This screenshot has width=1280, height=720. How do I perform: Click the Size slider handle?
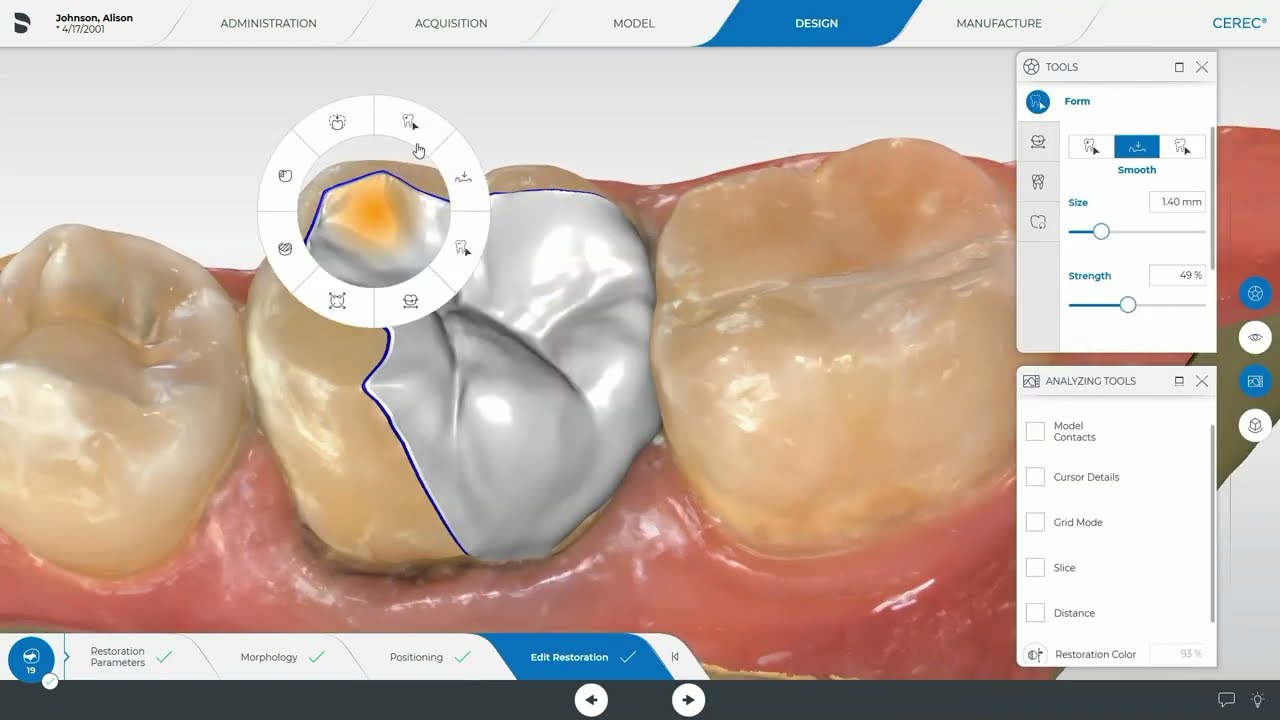[x=1101, y=232]
